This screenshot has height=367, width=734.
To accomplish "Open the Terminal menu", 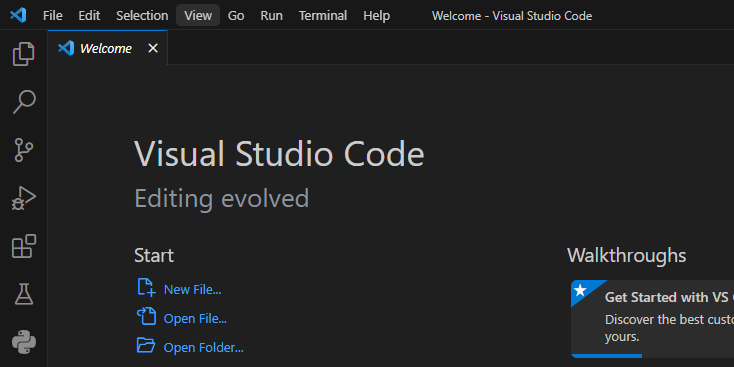I will (323, 15).
